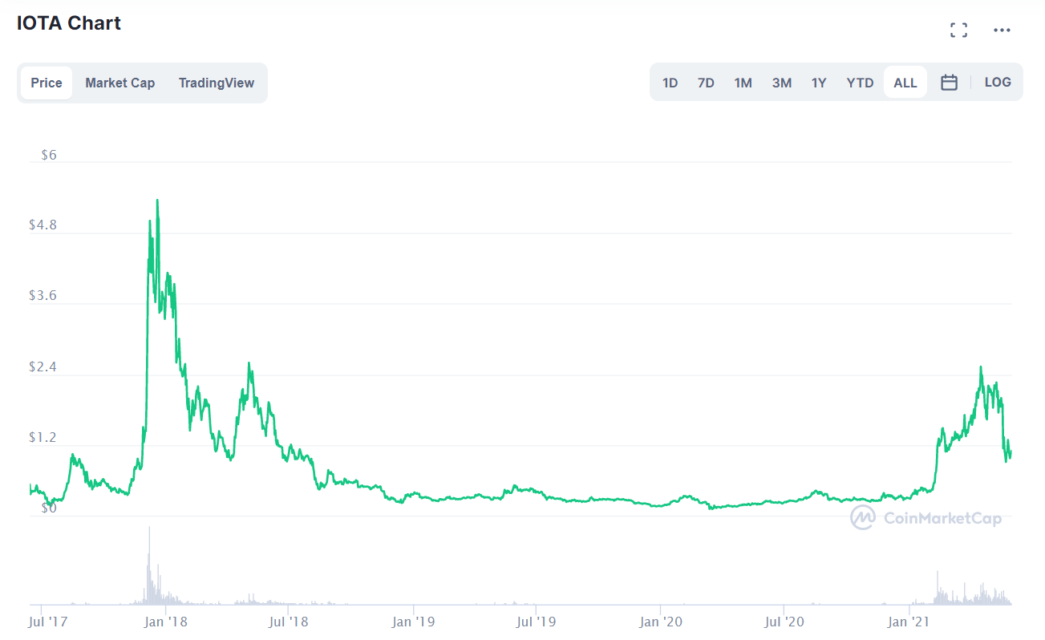Select the ALL time range
Screen dimensions: 1045x640
point(905,83)
